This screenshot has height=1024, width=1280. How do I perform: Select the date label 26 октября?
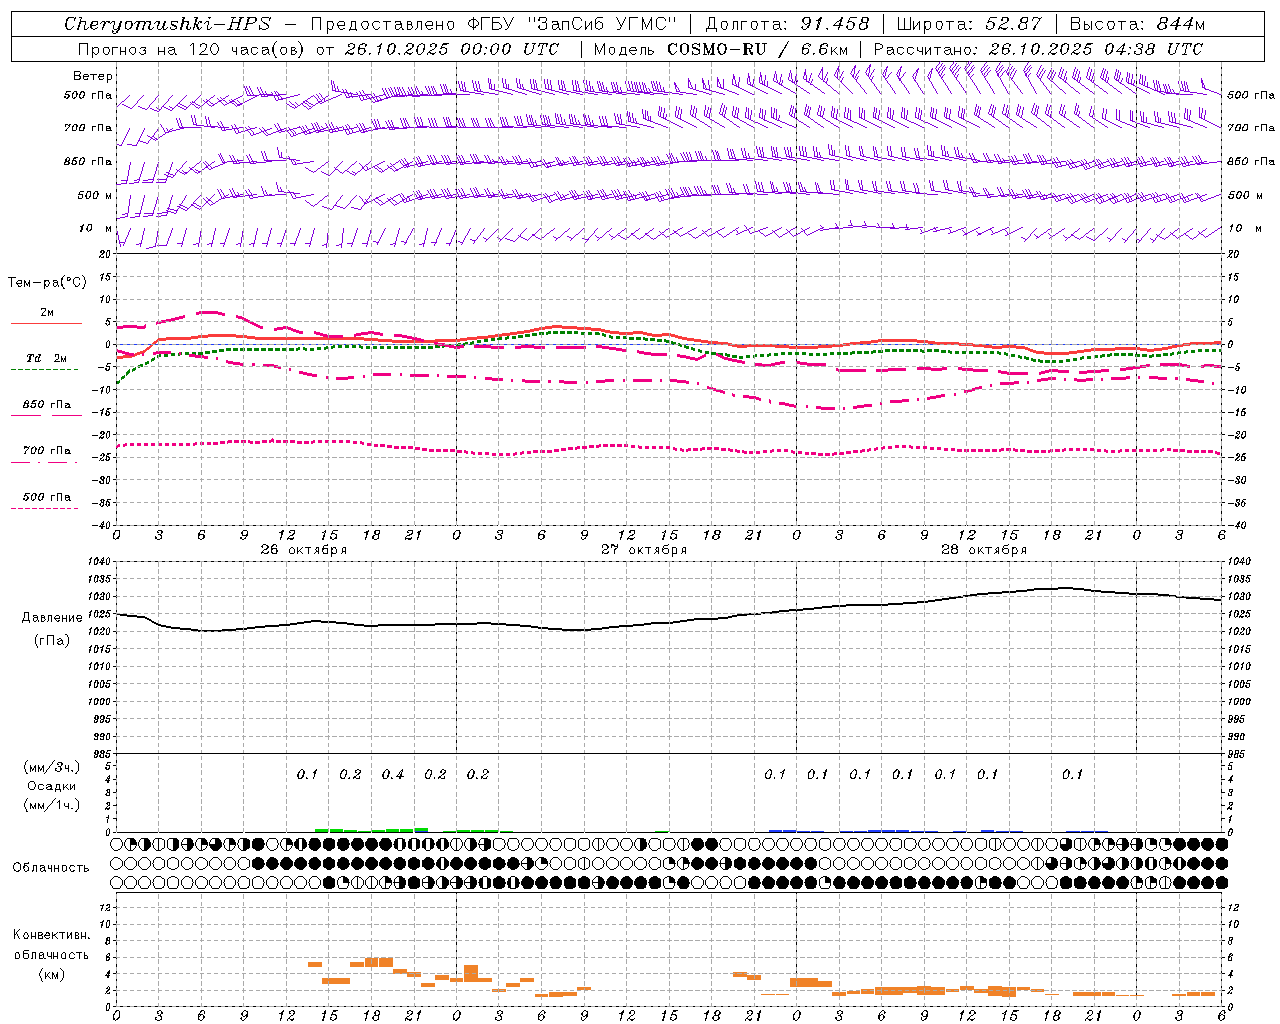coord(303,550)
